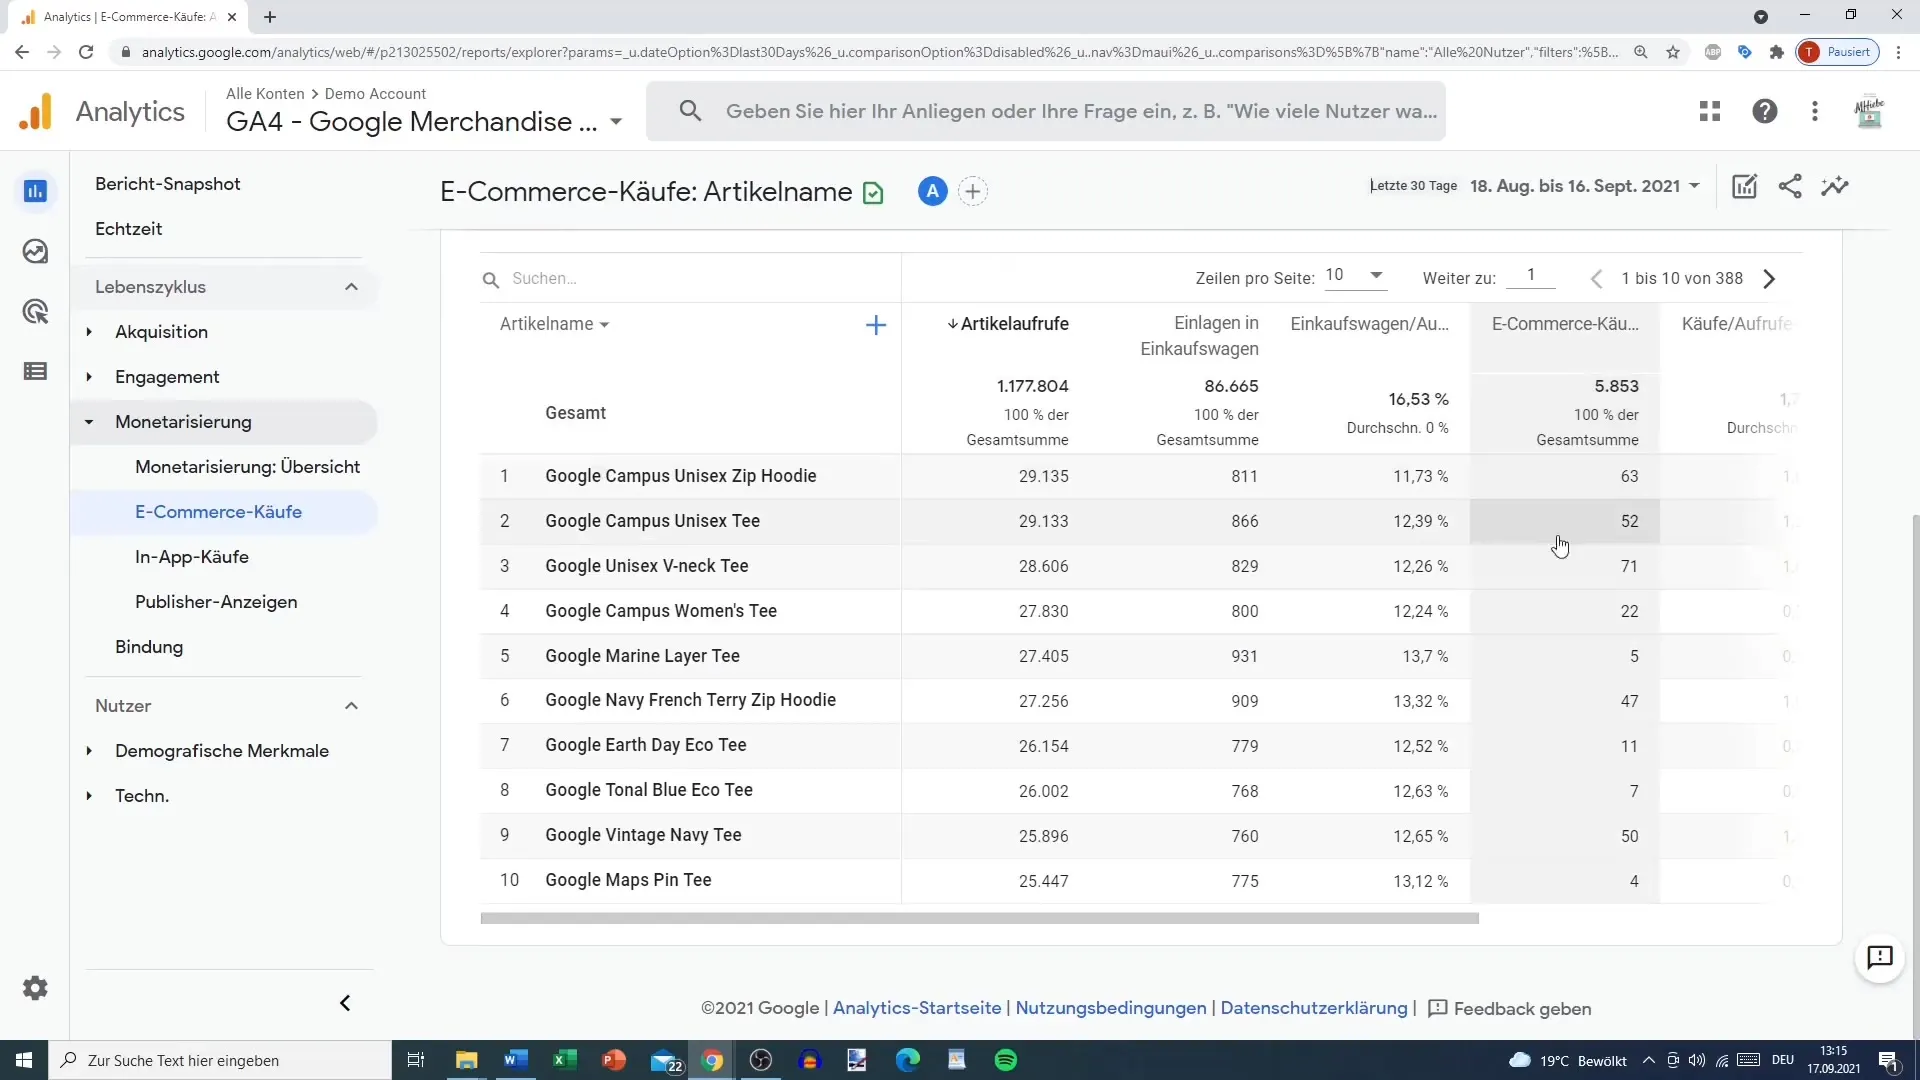
Task: Bookmark this page with the star
Action: click(1673, 52)
